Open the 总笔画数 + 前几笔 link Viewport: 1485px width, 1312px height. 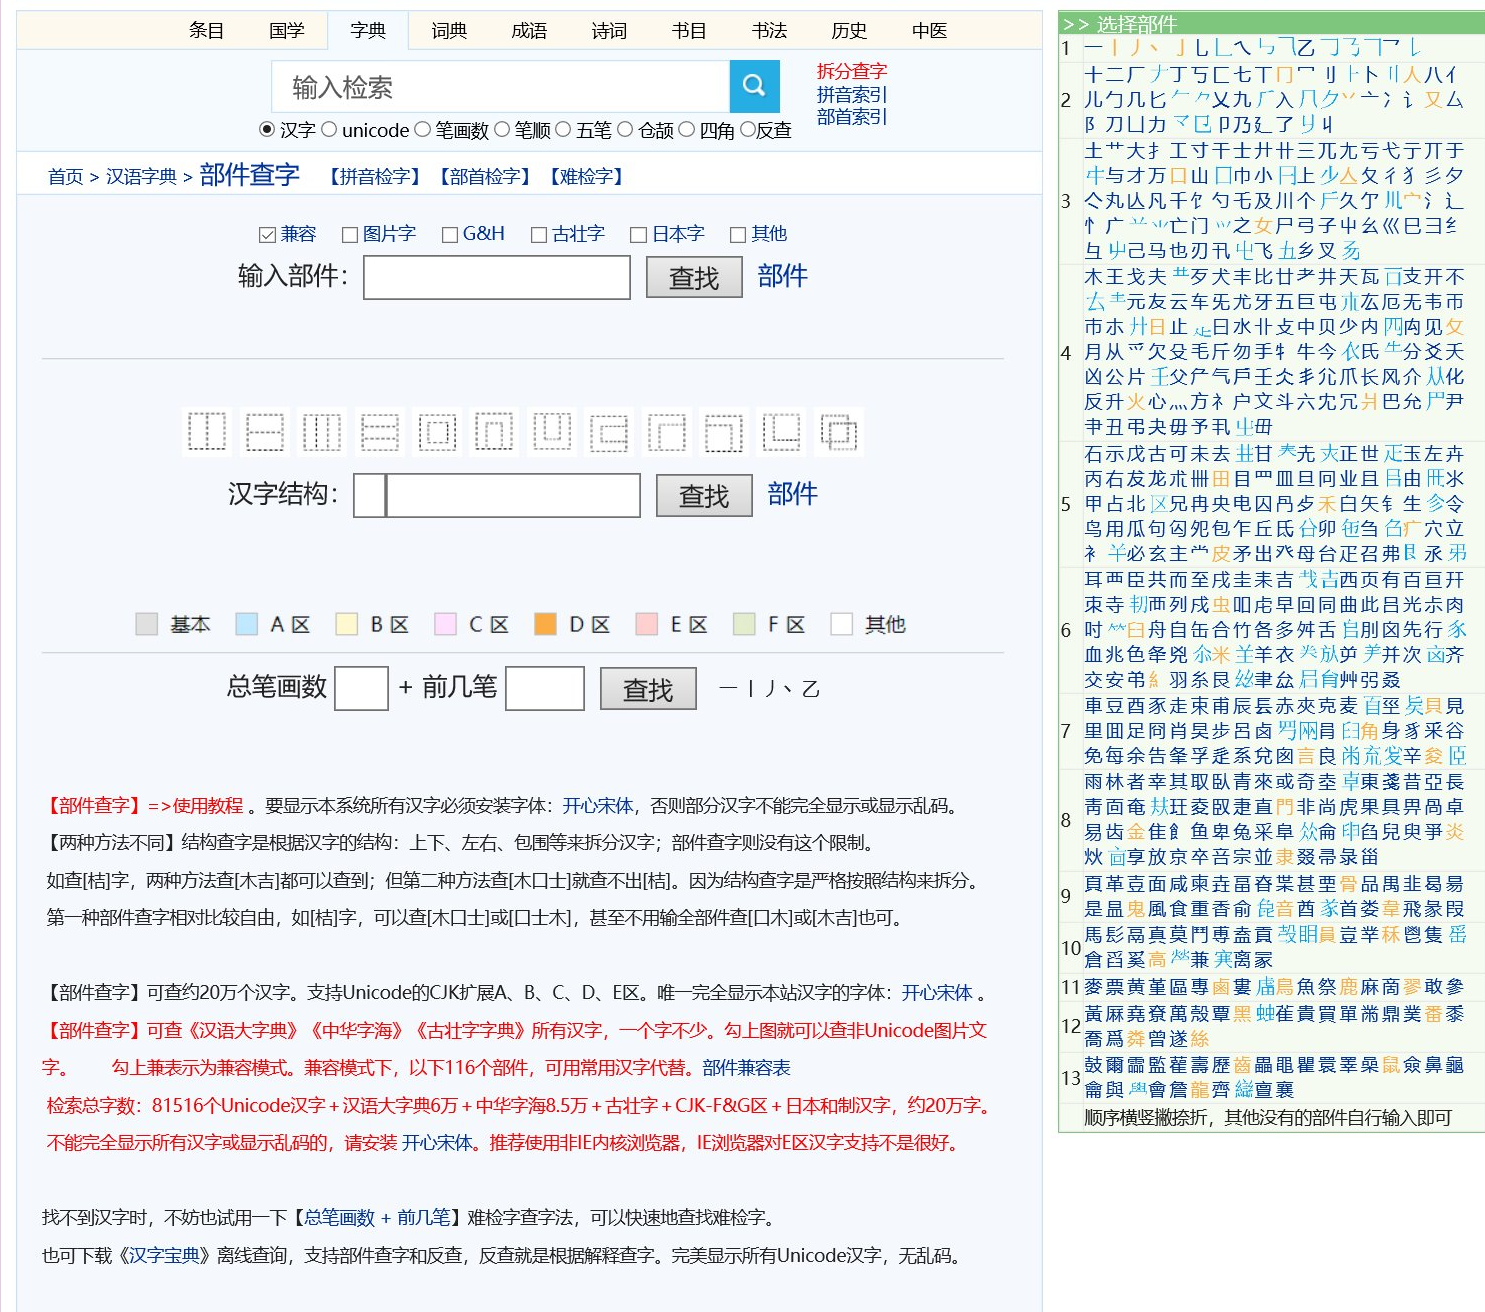tap(377, 1218)
